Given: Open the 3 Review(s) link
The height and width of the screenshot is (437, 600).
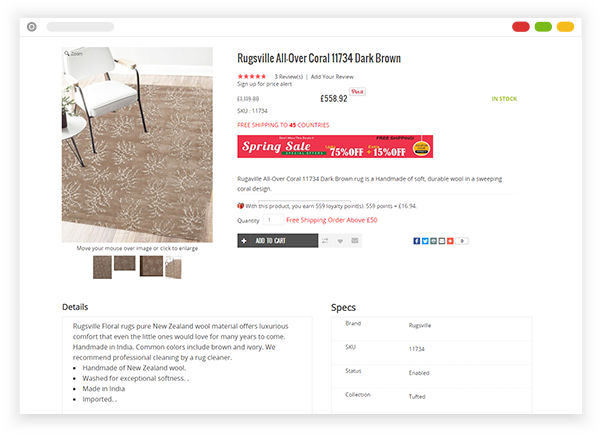Looking at the screenshot, I should [289, 77].
